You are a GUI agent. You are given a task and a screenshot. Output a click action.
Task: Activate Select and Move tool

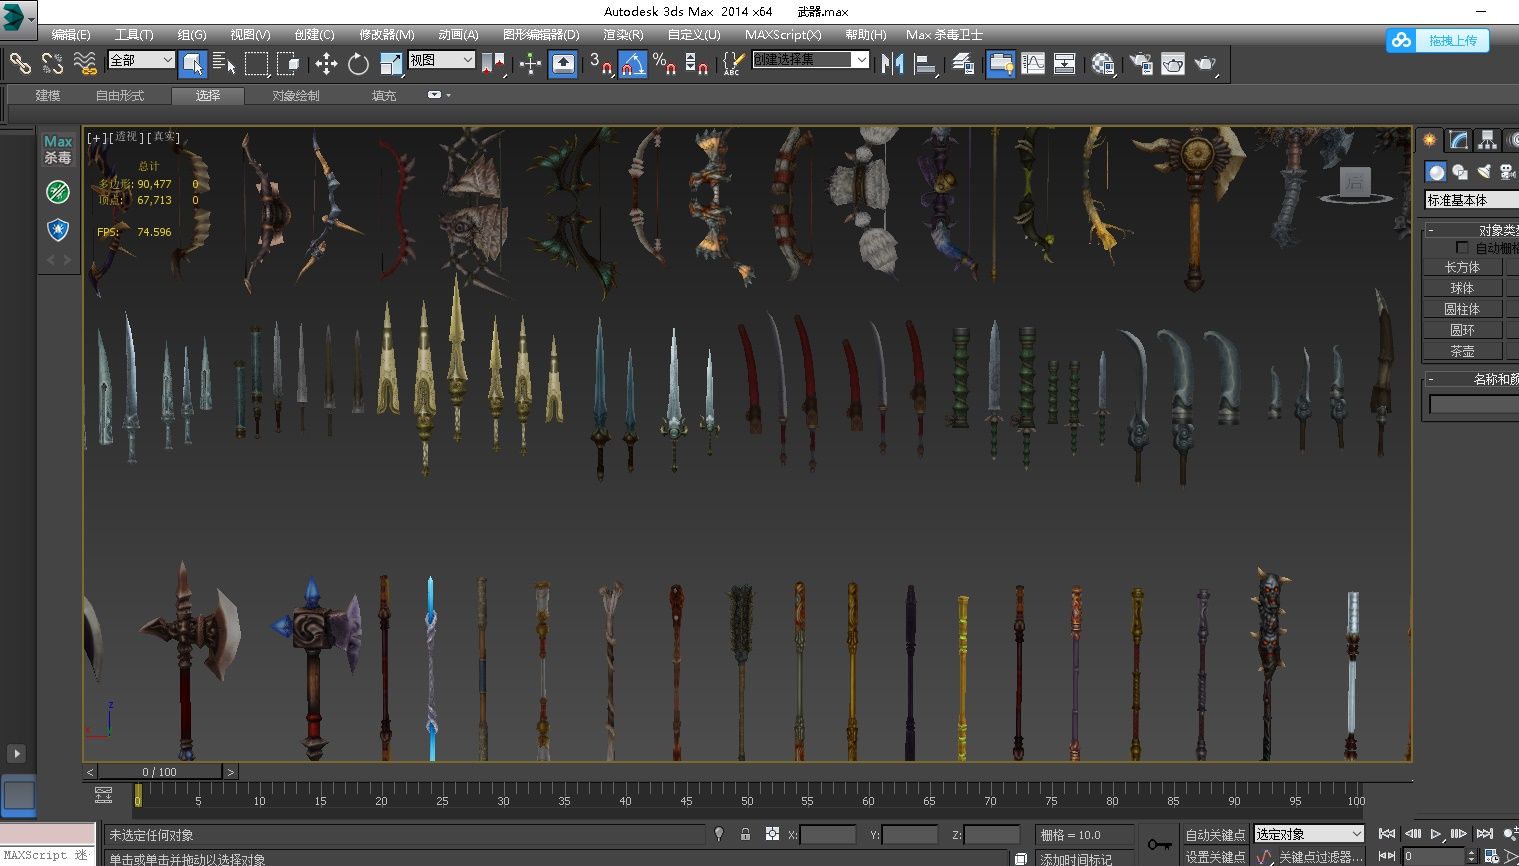point(326,64)
